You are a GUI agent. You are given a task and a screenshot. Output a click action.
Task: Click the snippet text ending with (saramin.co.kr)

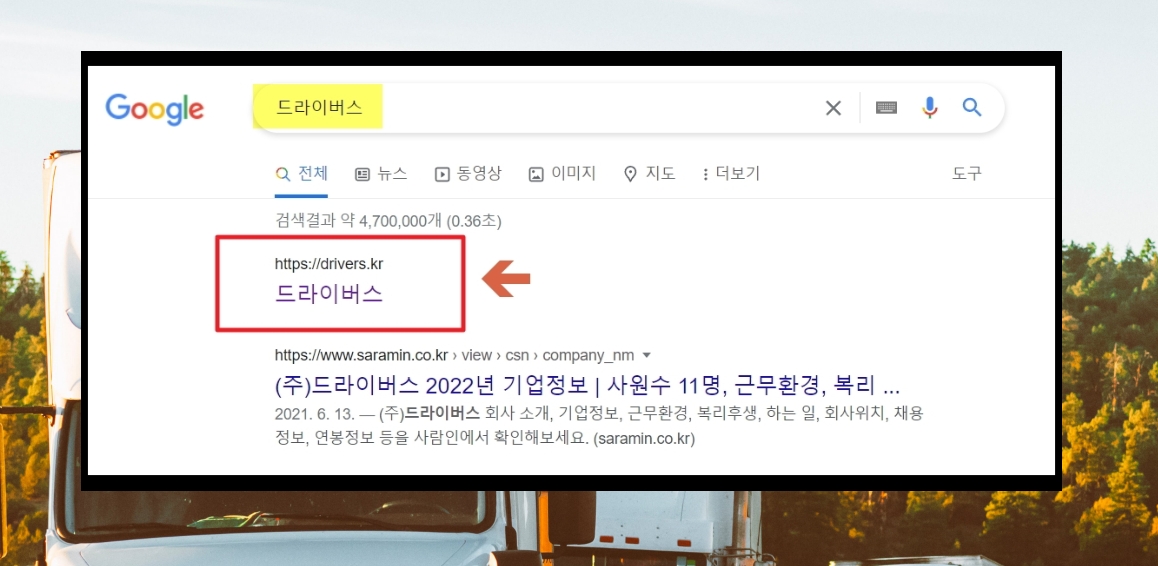(599, 425)
